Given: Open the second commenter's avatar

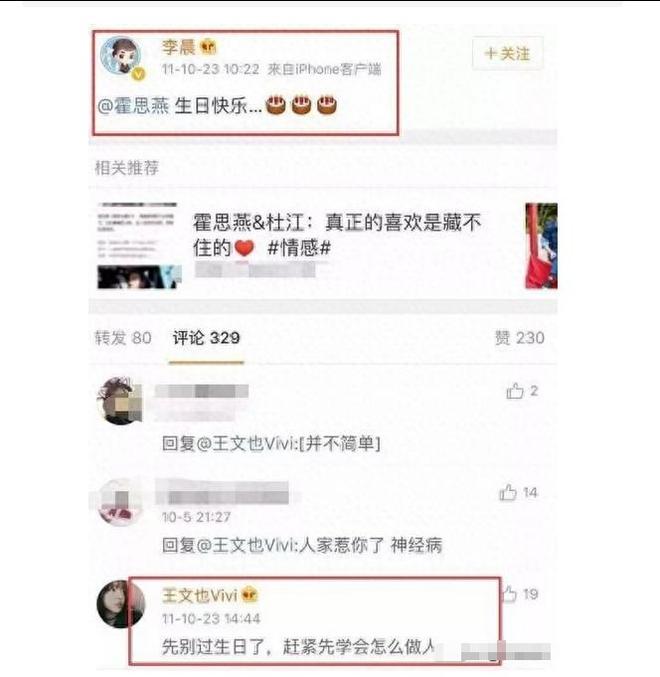Looking at the screenshot, I should coord(119,502).
